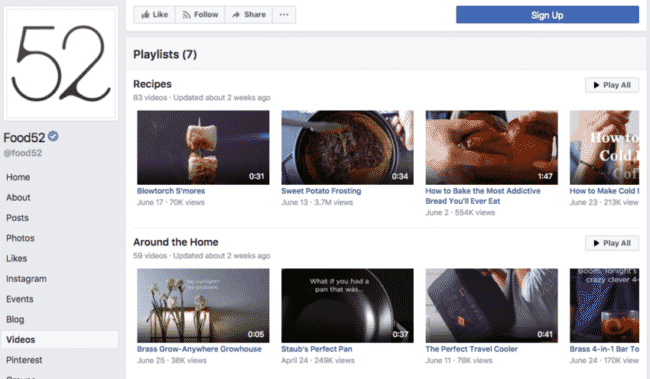Click the 59 videos updated text
The width and height of the screenshot is (650, 379).
point(201,256)
